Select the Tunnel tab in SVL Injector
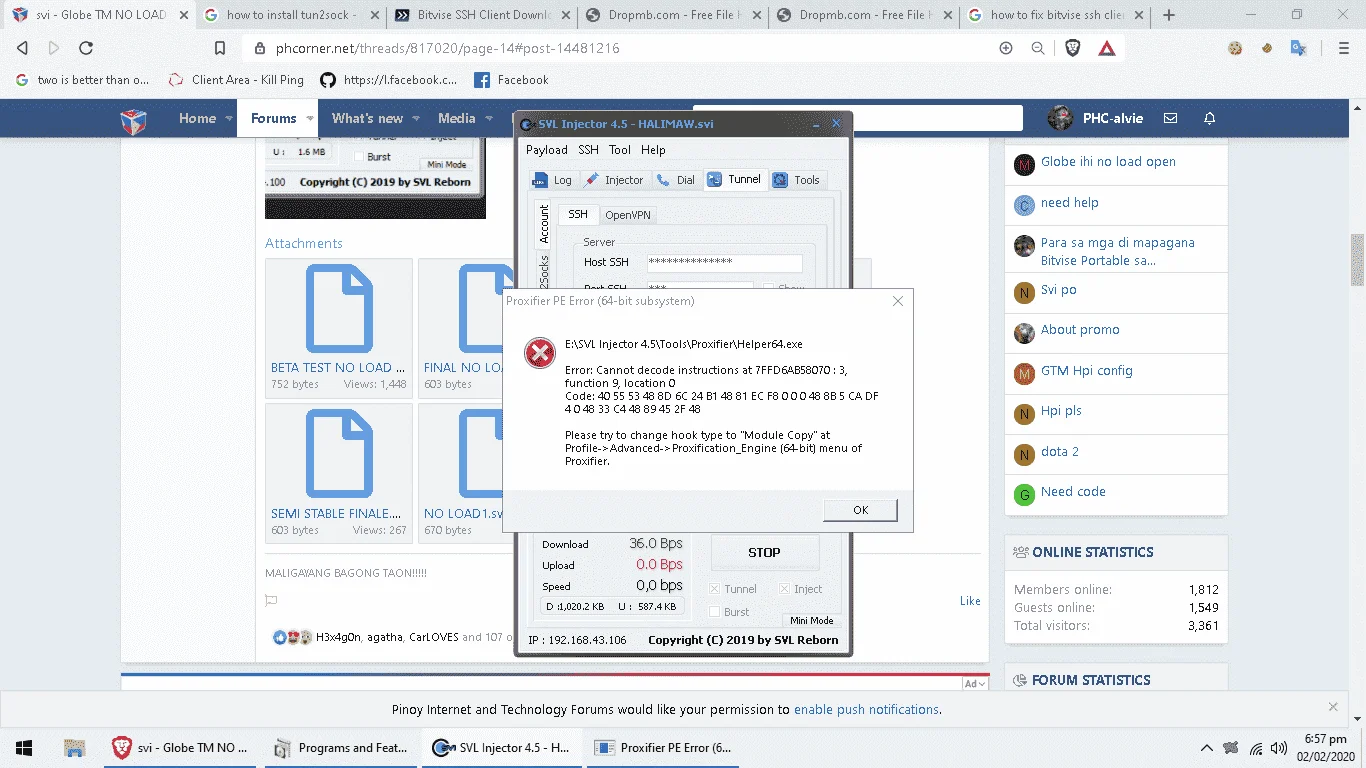The width and height of the screenshot is (1366, 768). coord(735,179)
